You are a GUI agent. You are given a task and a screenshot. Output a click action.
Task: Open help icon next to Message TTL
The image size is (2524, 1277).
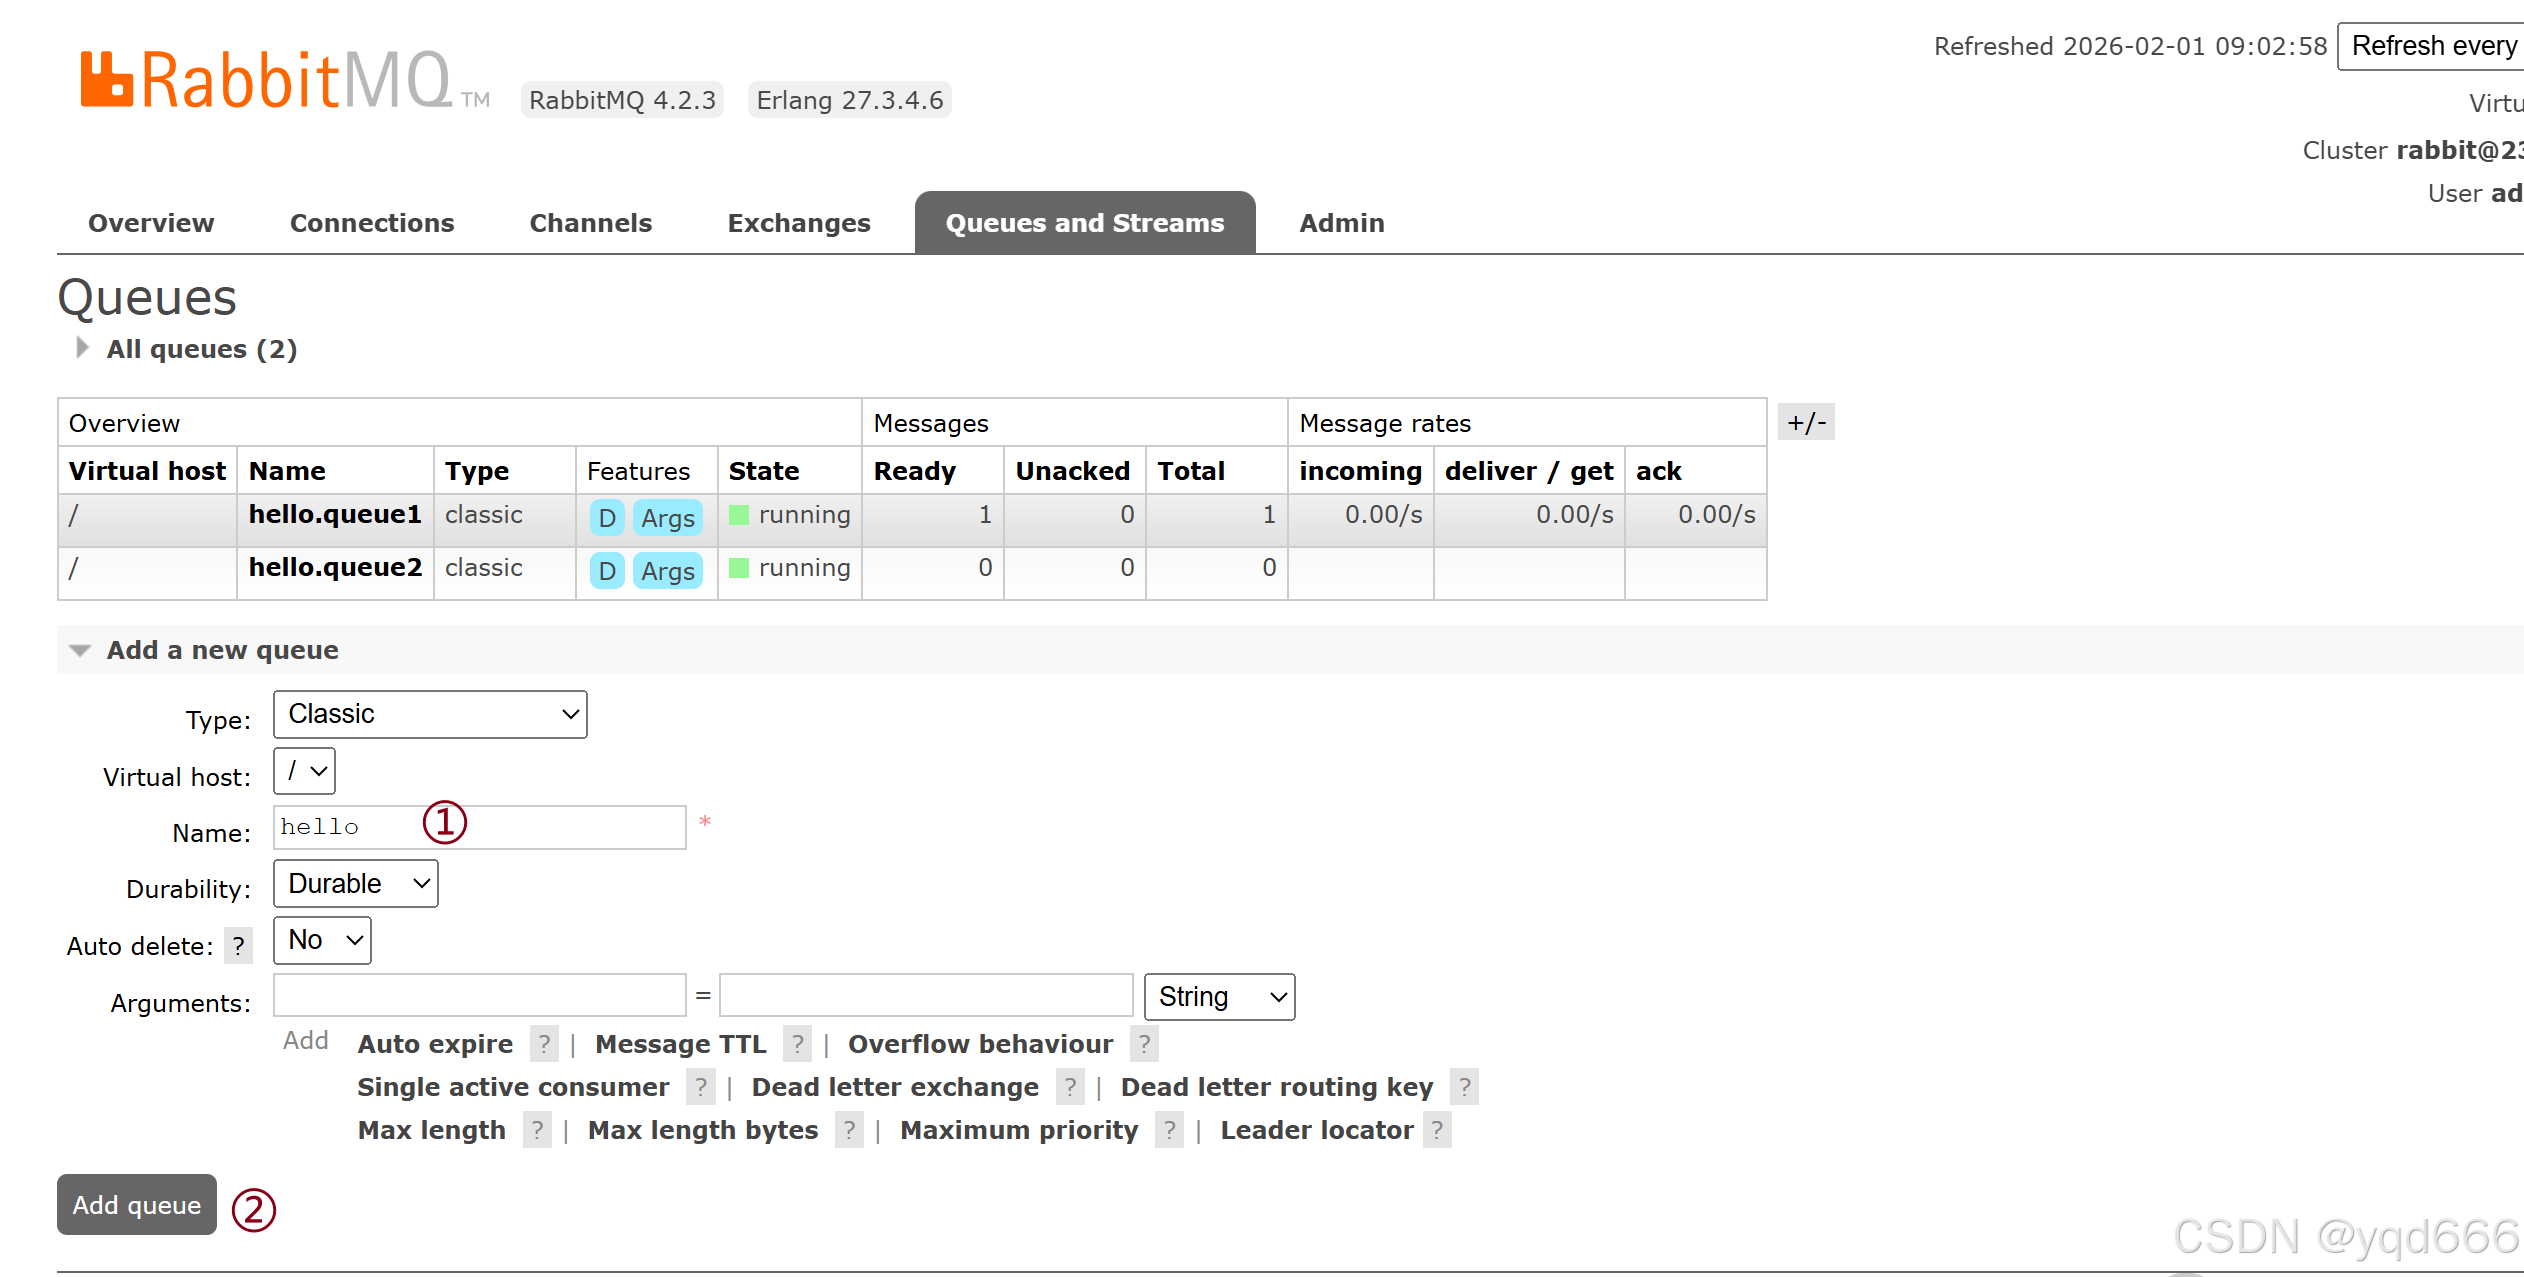[x=797, y=1044]
